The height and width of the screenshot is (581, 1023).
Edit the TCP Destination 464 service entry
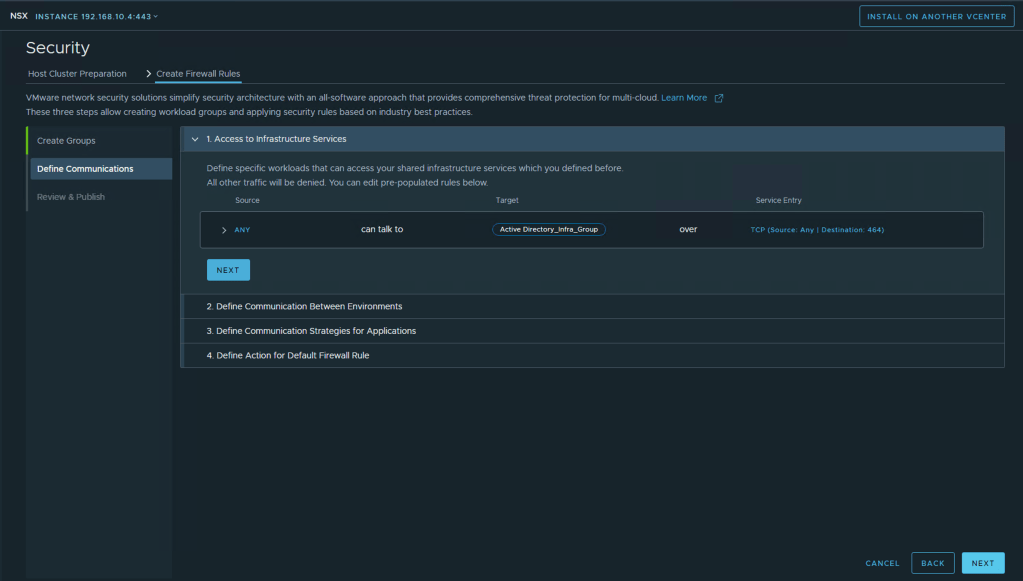click(x=817, y=230)
